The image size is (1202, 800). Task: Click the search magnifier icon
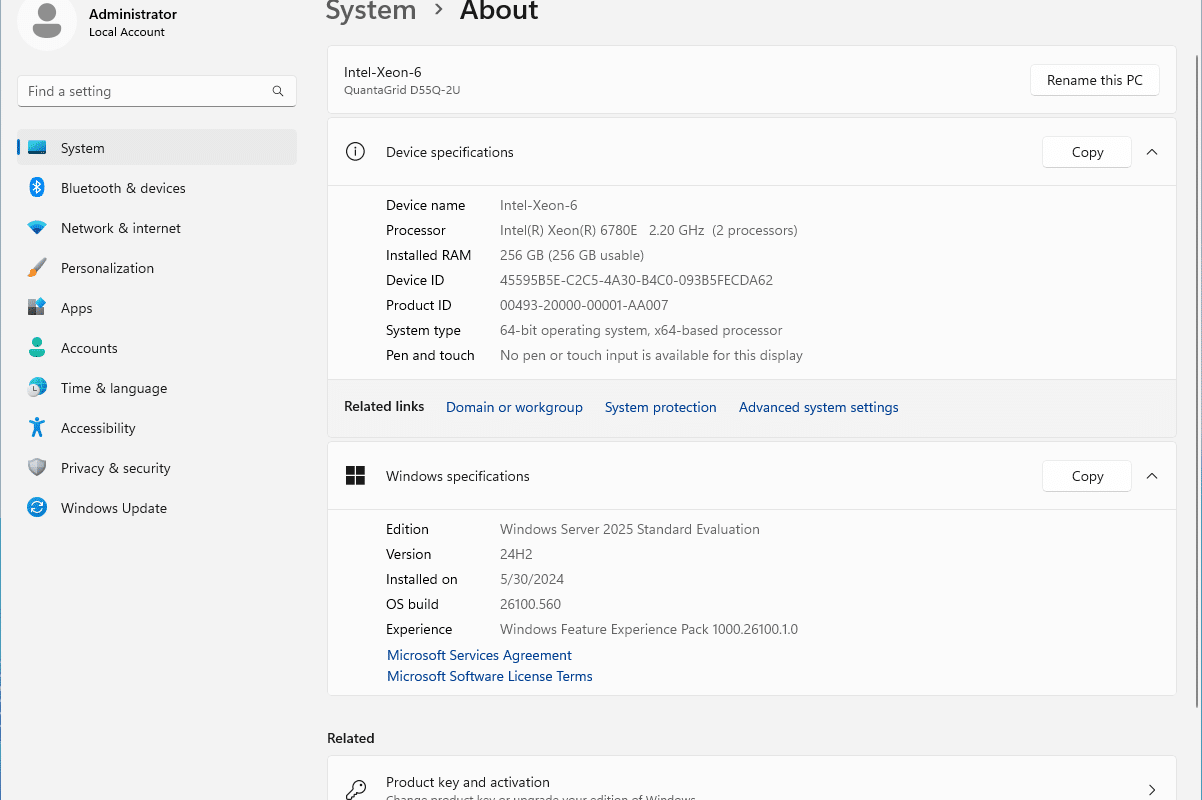pyautogui.click(x=278, y=91)
